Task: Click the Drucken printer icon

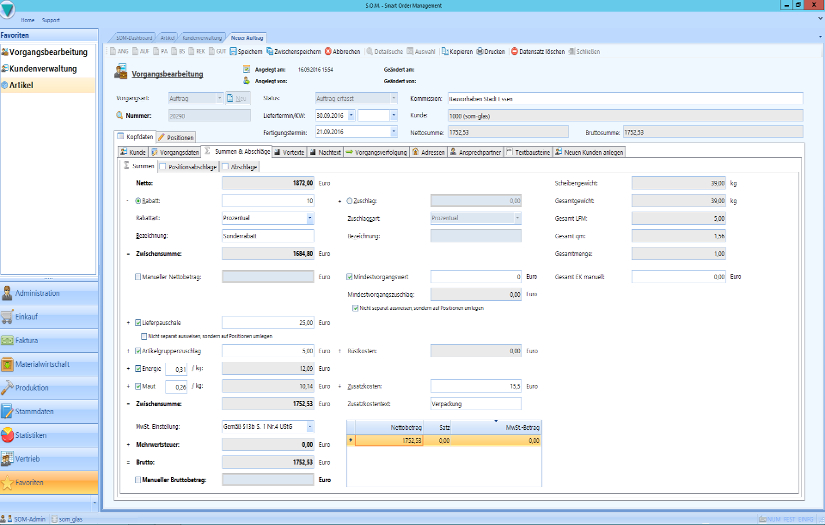Action: 479,51
